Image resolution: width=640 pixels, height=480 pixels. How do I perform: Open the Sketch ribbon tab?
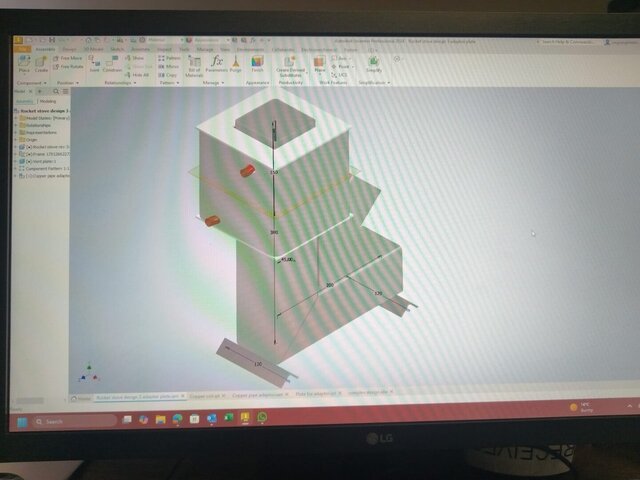point(117,49)
